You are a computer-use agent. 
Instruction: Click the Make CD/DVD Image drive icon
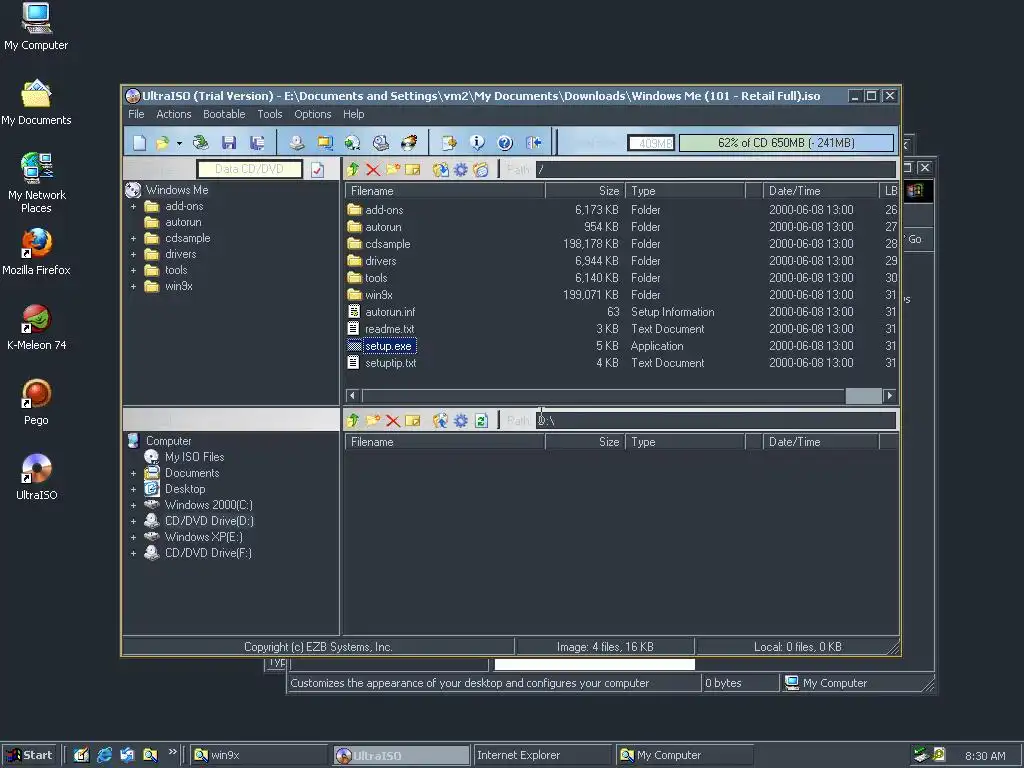pos(296,142)
